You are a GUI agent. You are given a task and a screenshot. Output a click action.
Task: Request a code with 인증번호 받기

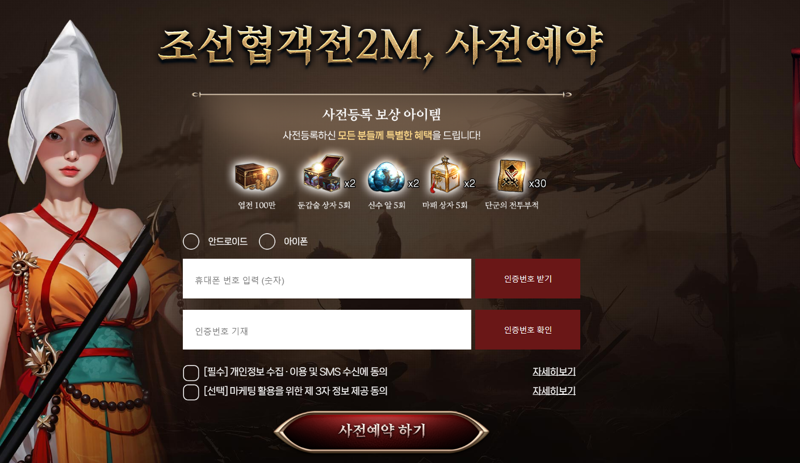[x=528, y=279]
